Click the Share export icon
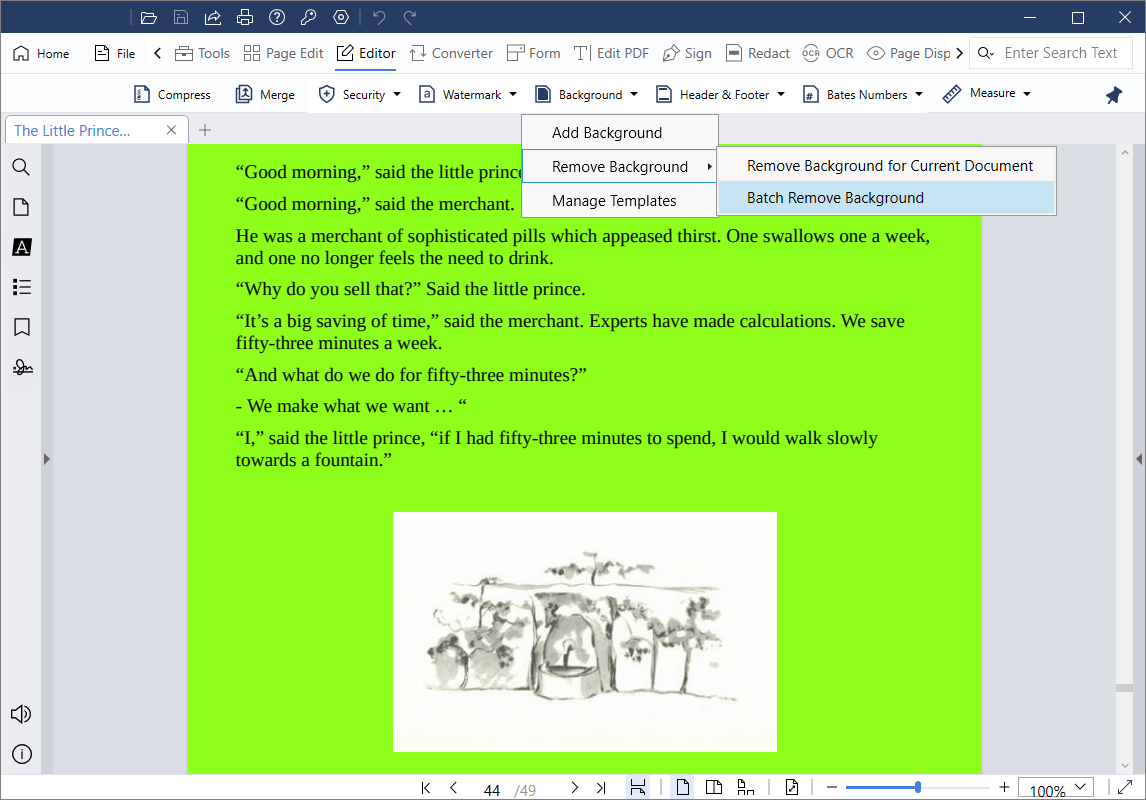Image resolution: width=1146 pixels, height=800 pixels. [x=213, y=18]
